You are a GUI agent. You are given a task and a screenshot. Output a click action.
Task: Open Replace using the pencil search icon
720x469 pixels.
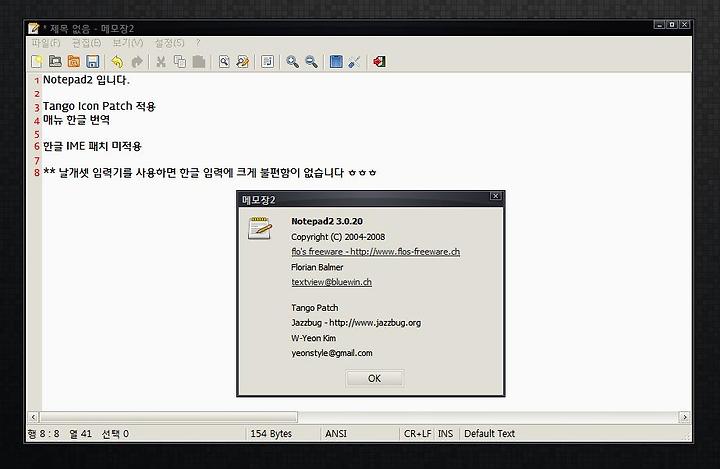[242, 62]
